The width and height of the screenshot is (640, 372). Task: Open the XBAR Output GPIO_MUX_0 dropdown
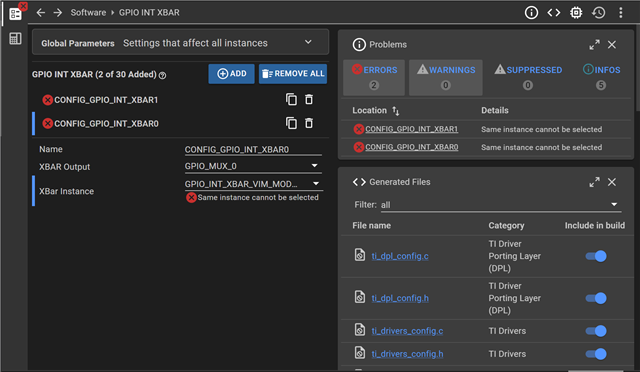point(253,166)
